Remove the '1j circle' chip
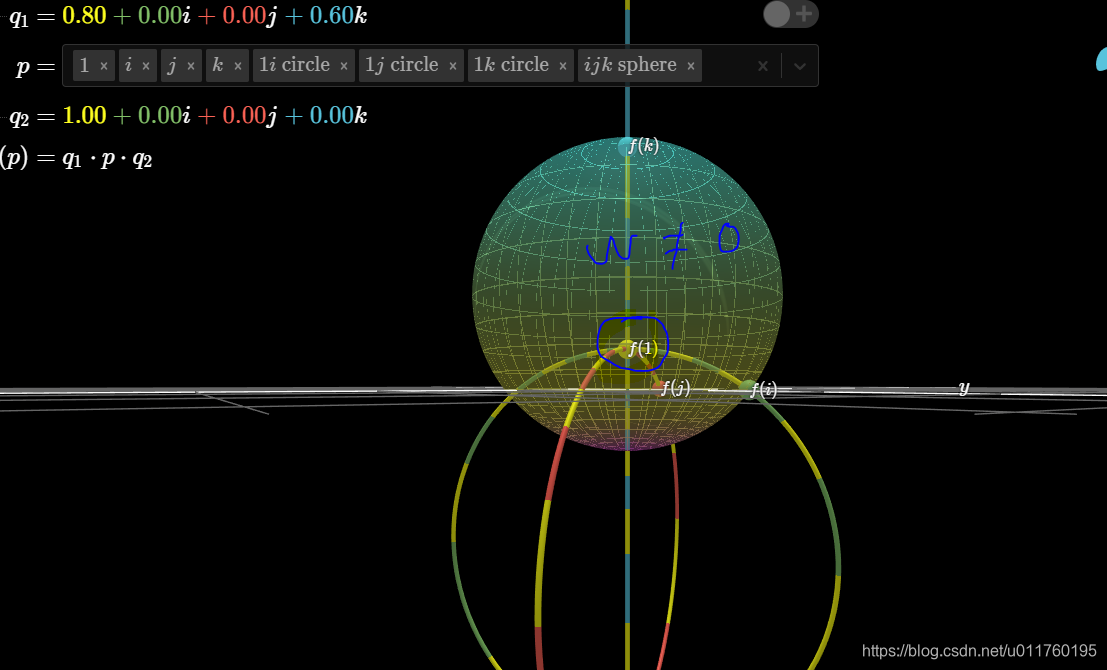The width and height of the screenshot is (1107, 670). (x=453, y=66)
